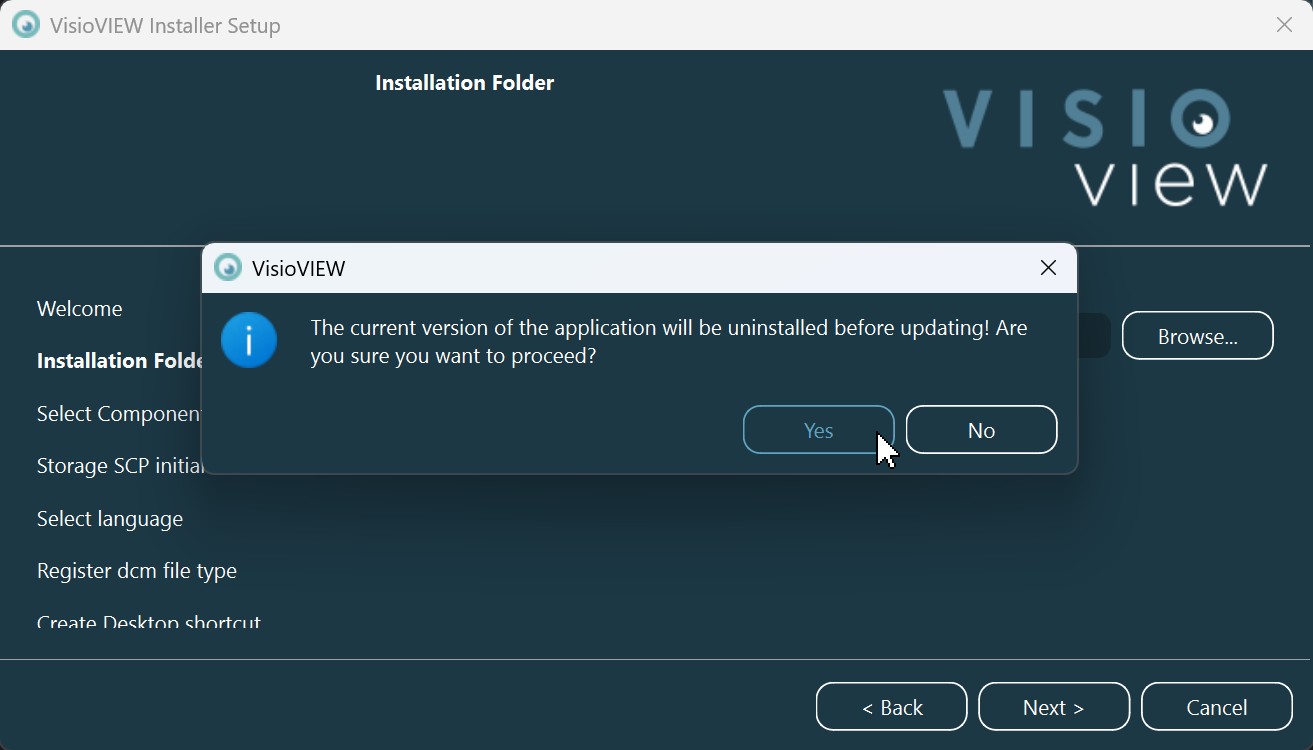
Task: Click No to decline the uninstall
Action: pyautogui.click(x=981, y=430)
